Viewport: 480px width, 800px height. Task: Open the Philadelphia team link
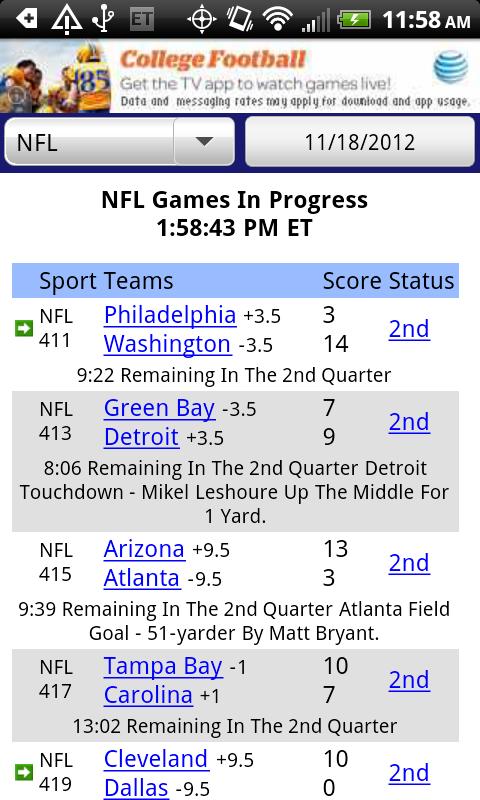click(170, 315)
